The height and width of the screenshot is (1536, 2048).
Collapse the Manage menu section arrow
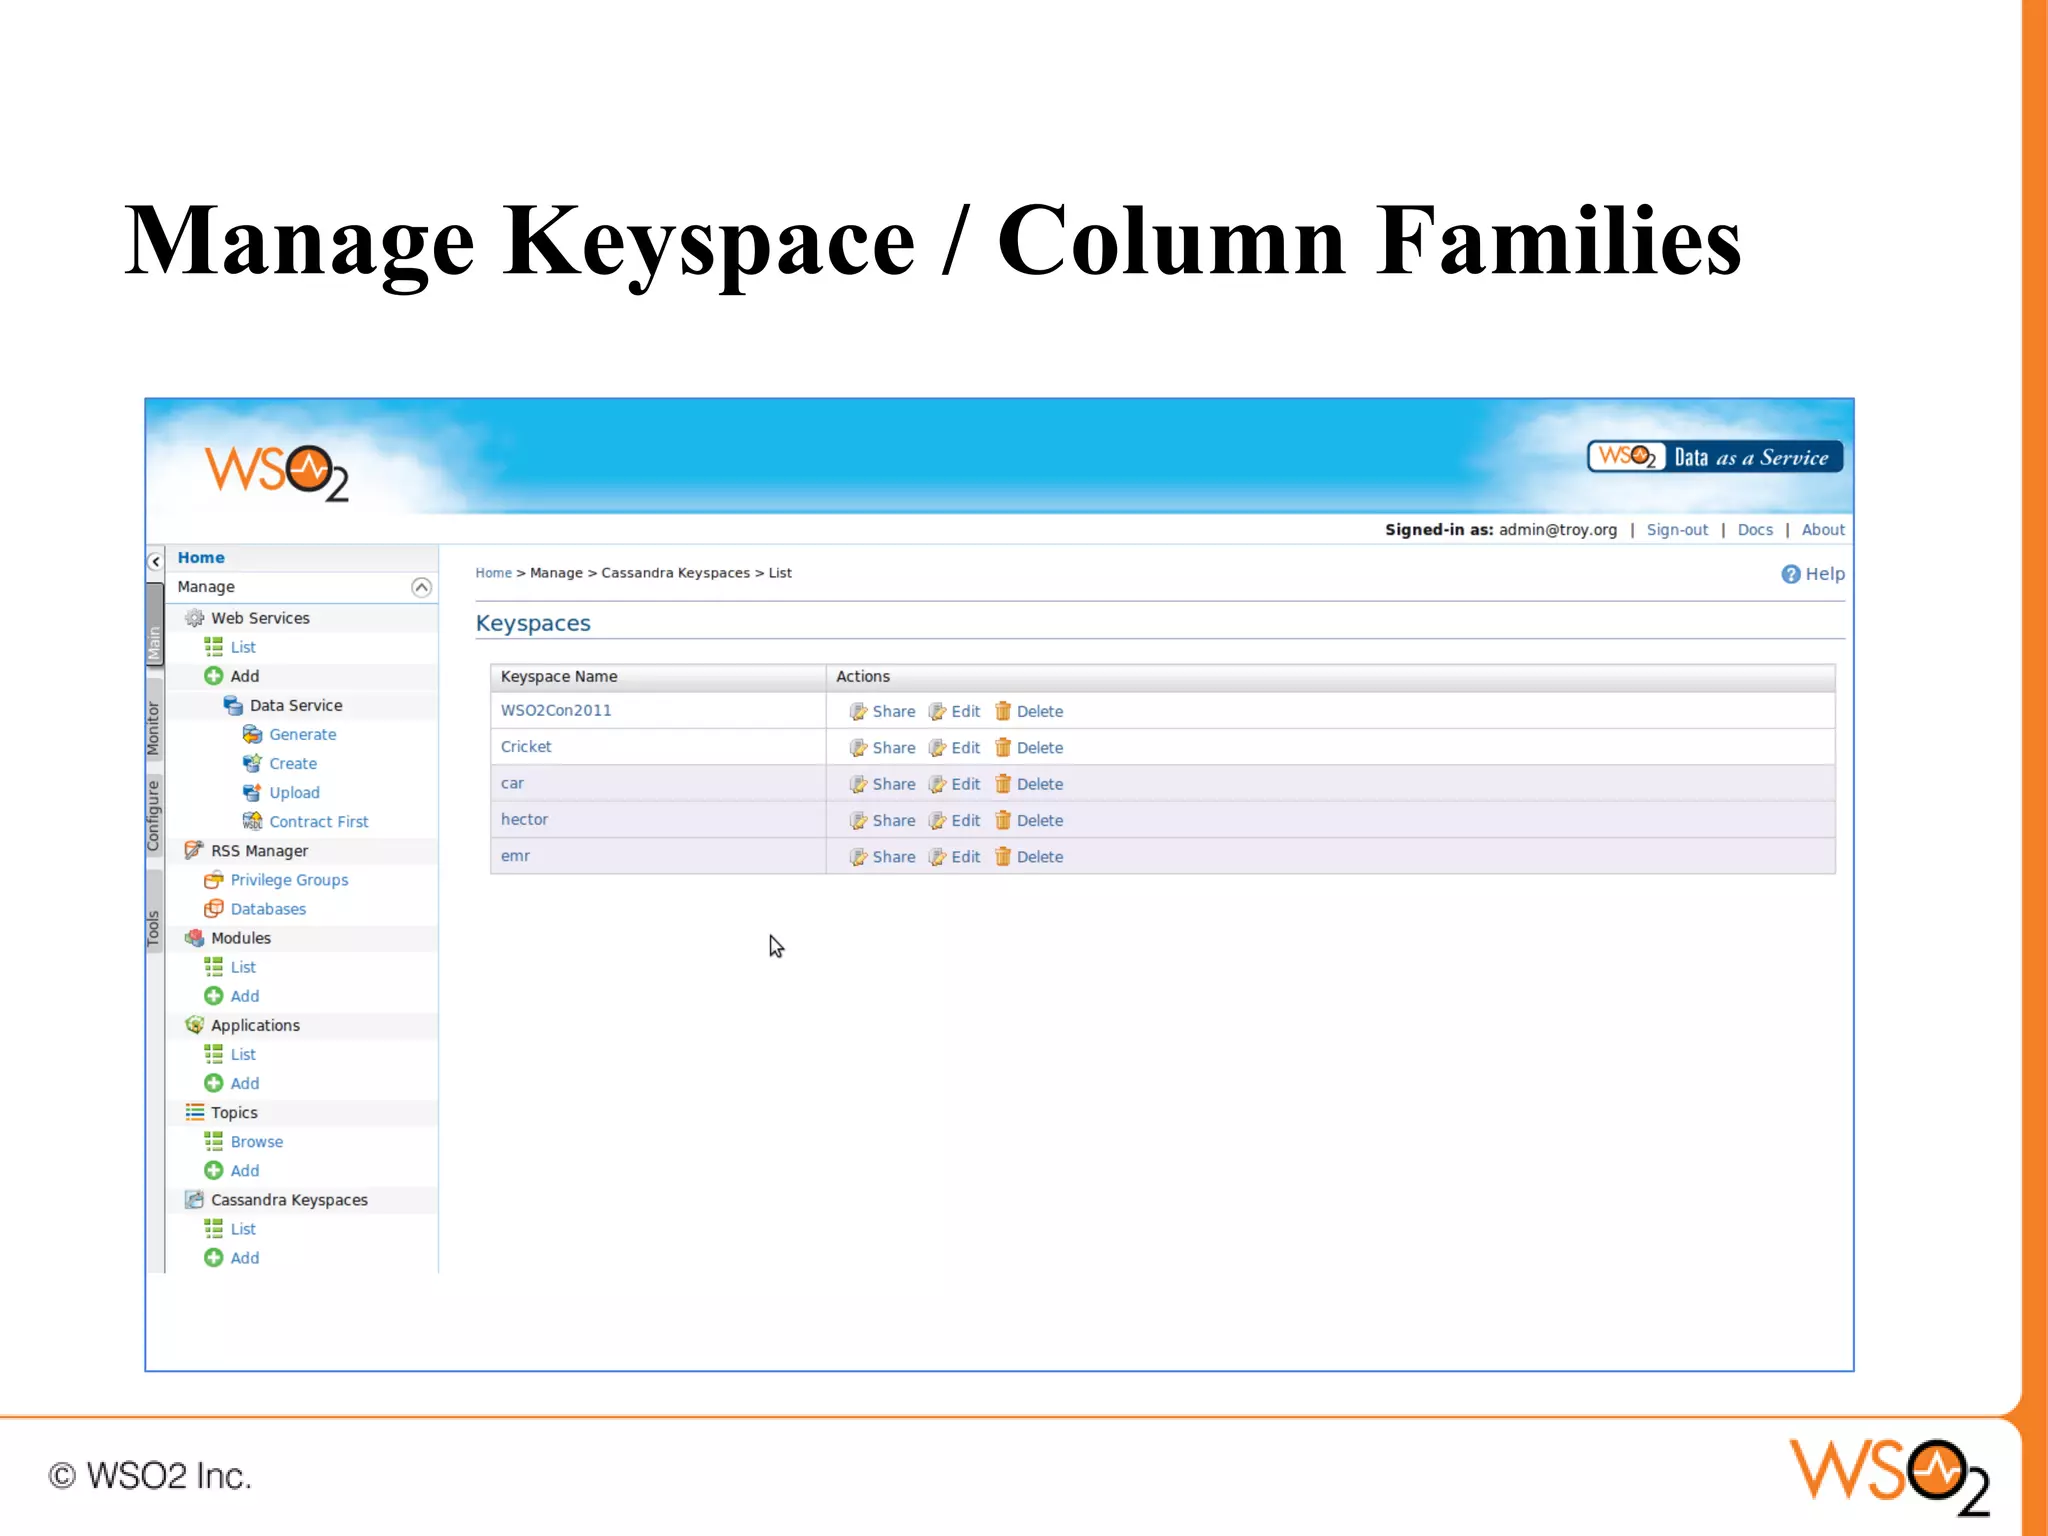point(421,587)
